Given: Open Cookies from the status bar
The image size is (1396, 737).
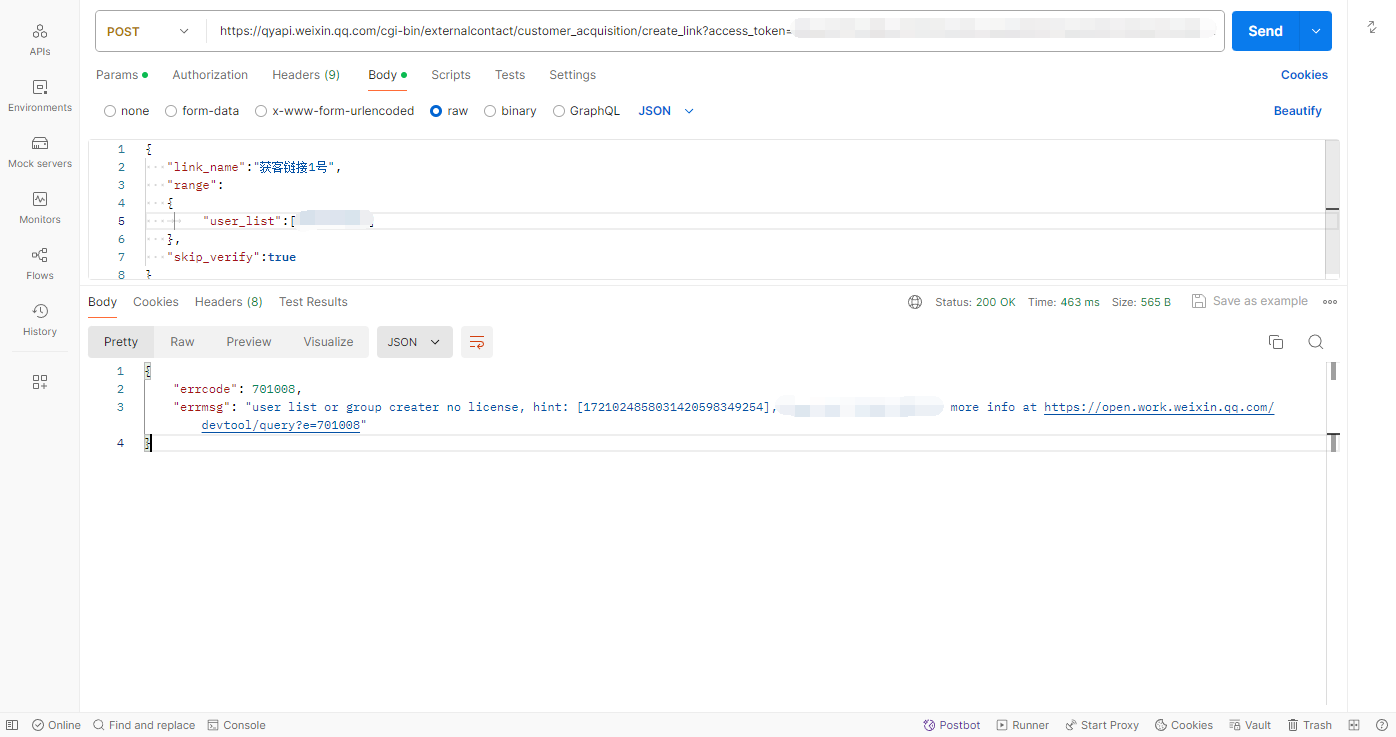Looking at the screenshot, I should pyautogui.click(x=1184, y=725).
